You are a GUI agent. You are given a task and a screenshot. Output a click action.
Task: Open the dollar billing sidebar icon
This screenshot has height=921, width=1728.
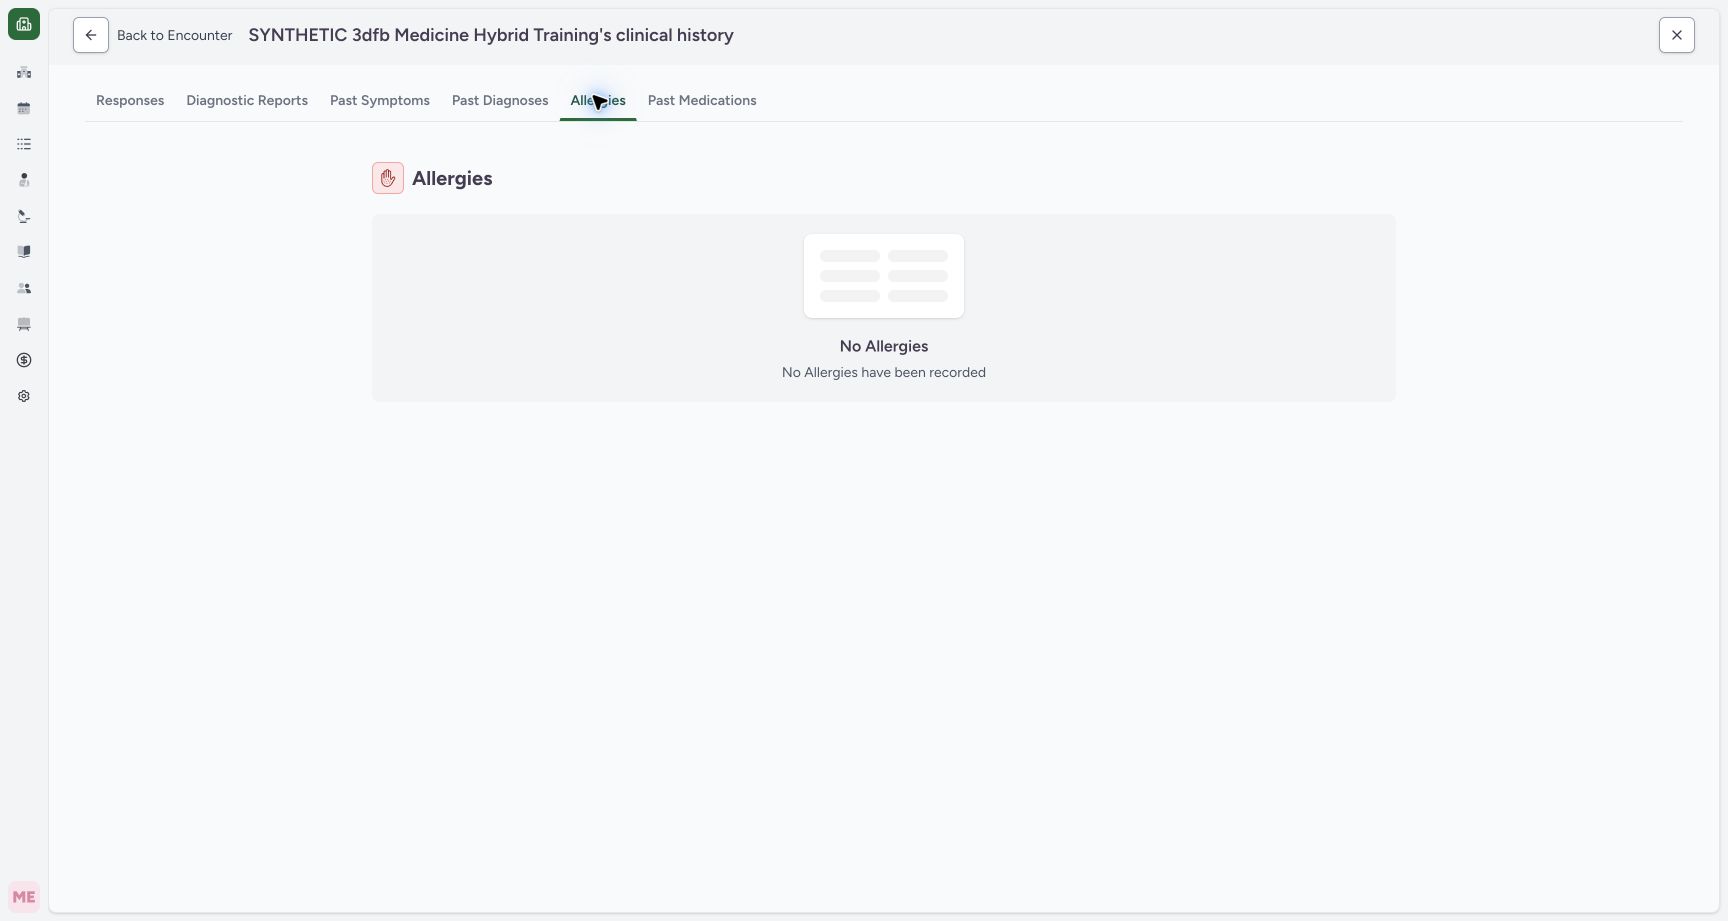pyautogui.click(x=24, y=360)
